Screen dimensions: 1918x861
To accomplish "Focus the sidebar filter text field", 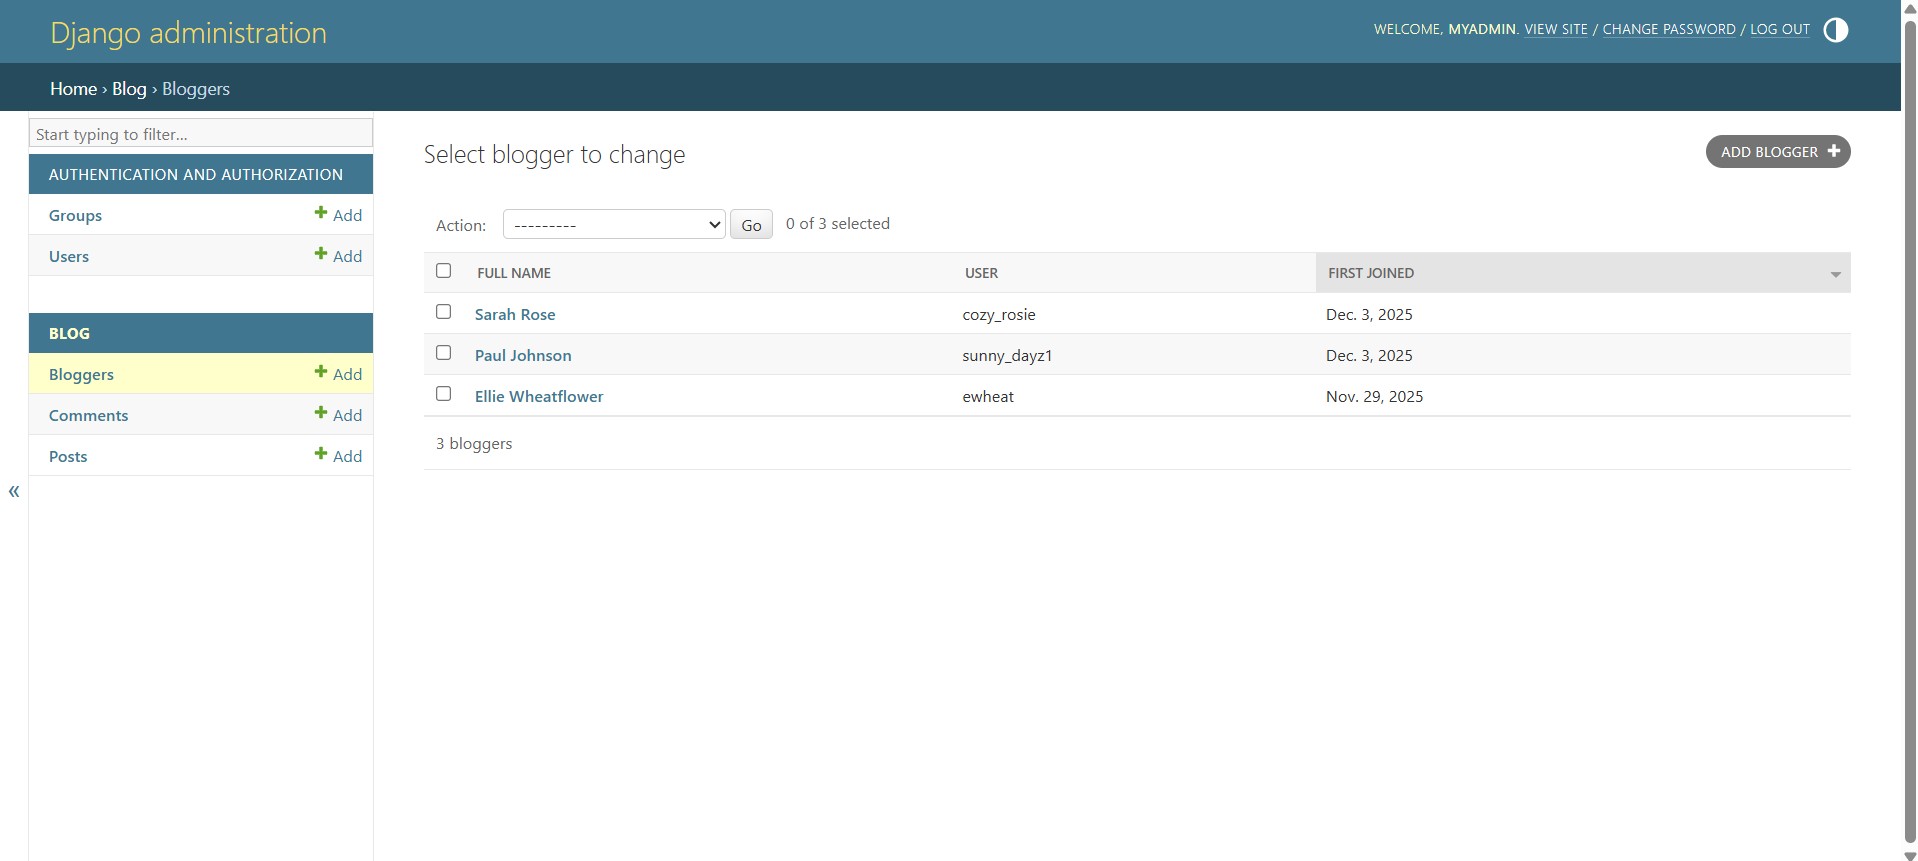I will (x=200, y=134).
